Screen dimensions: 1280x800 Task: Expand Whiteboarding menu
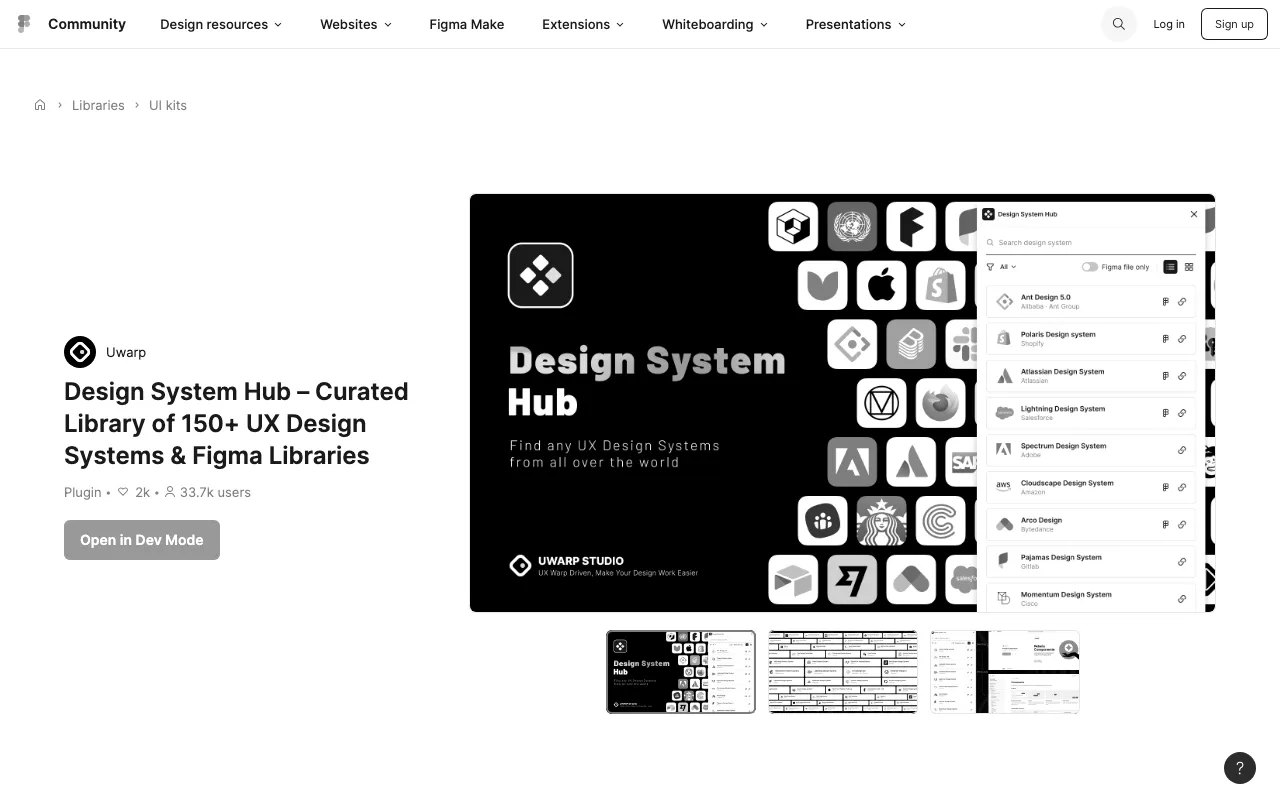(715, 24)
